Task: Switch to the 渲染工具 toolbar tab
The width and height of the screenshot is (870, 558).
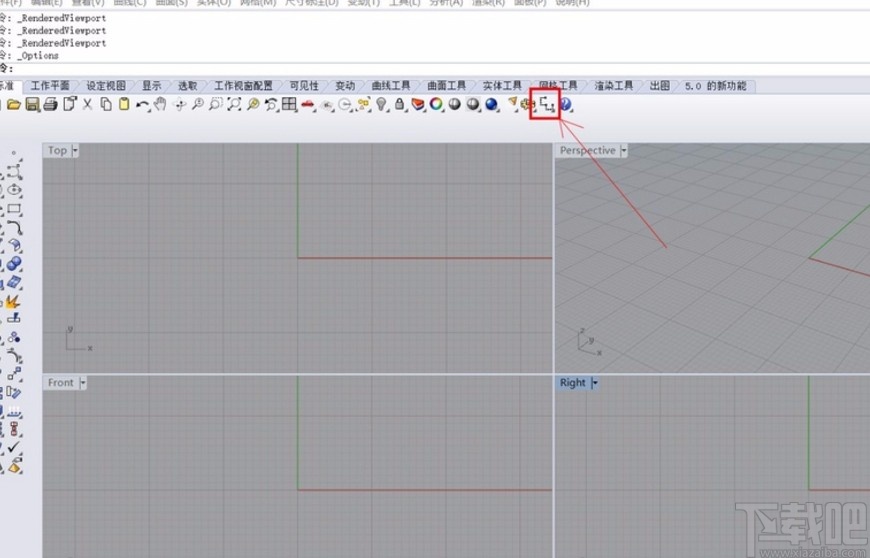Action: tap(614, 85)
